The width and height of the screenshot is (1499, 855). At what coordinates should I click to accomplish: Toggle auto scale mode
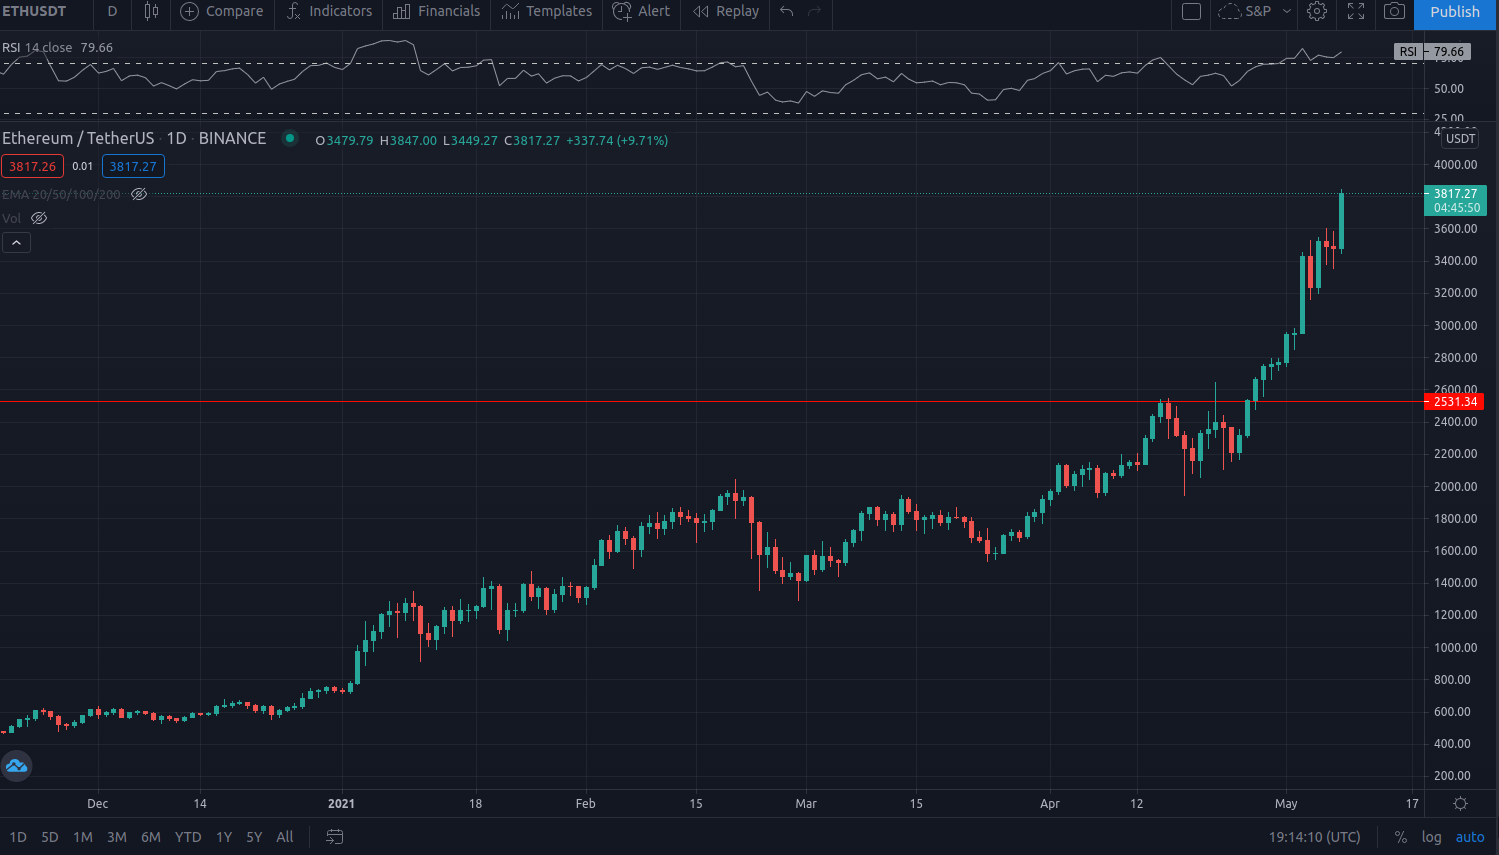[x=1470, y=837]
